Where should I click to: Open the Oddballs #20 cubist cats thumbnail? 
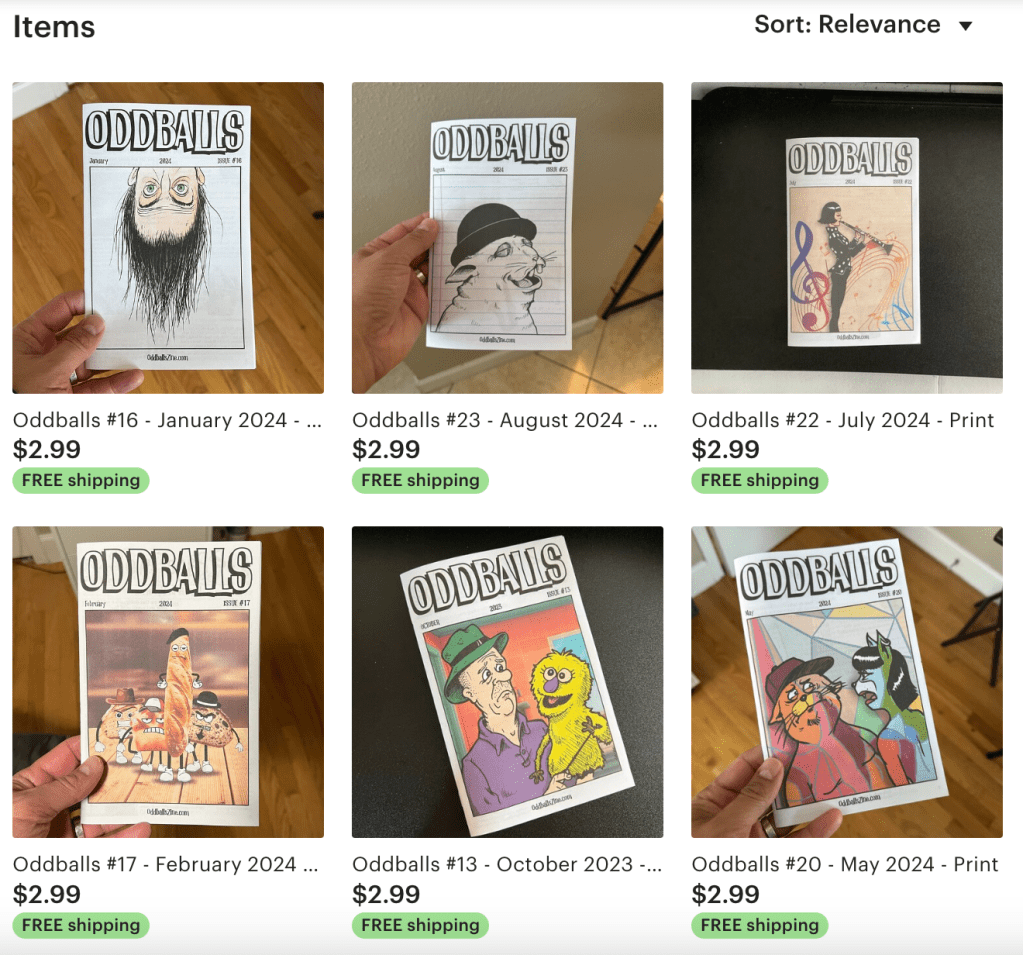coord(847,682)
